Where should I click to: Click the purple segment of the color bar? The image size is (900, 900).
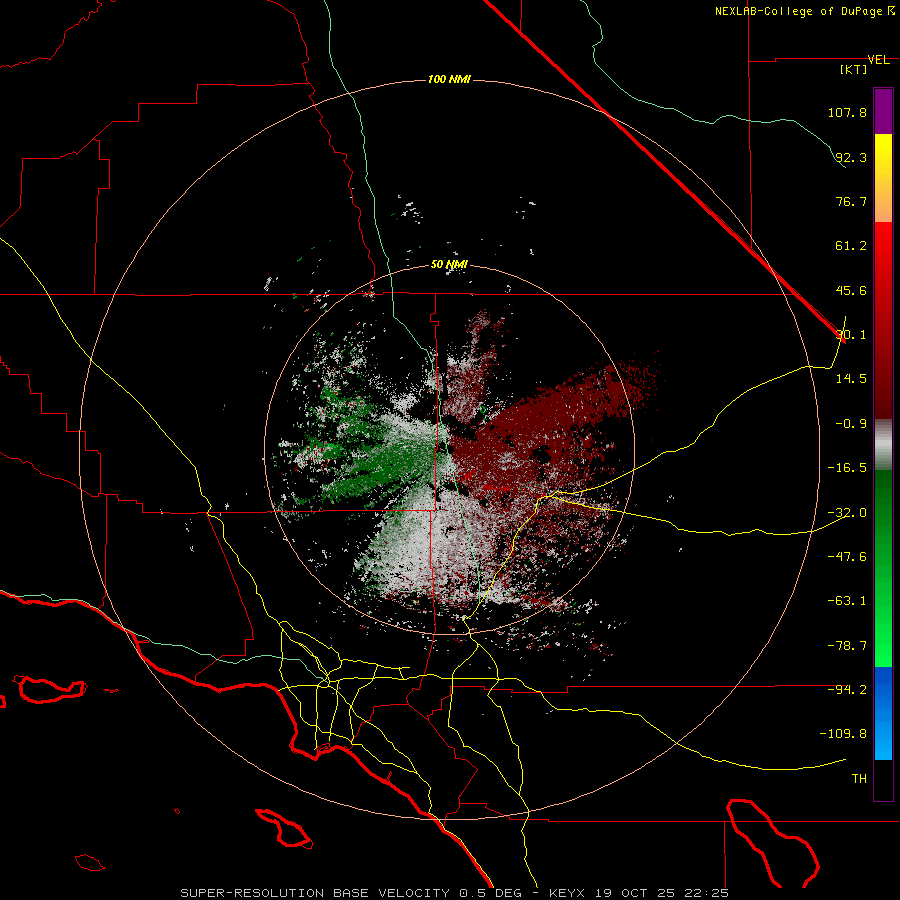pos(883,111)
